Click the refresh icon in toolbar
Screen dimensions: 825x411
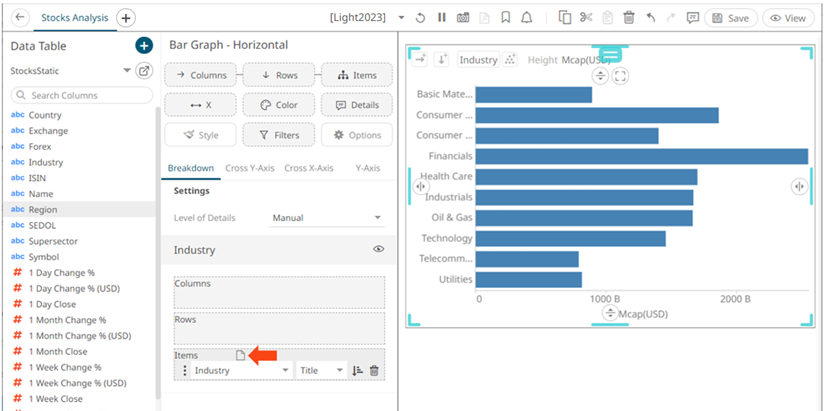(420, 18)
